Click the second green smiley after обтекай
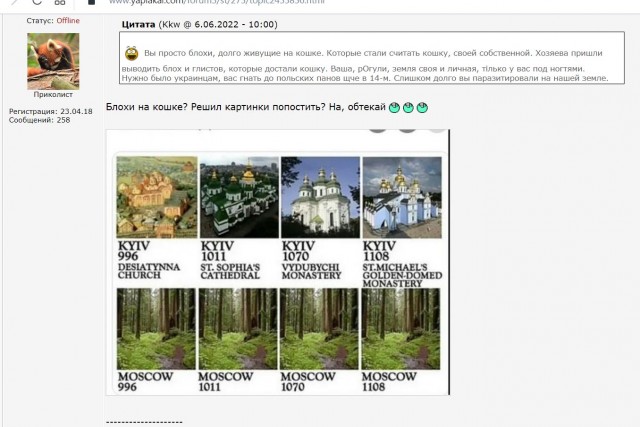The image size is (640, 427). (408, 108)
